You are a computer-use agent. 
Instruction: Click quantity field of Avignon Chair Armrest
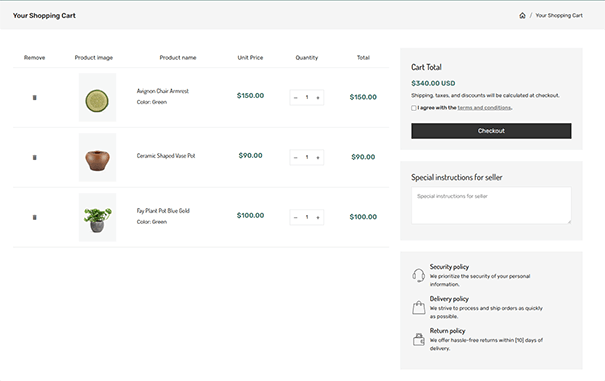307,98
